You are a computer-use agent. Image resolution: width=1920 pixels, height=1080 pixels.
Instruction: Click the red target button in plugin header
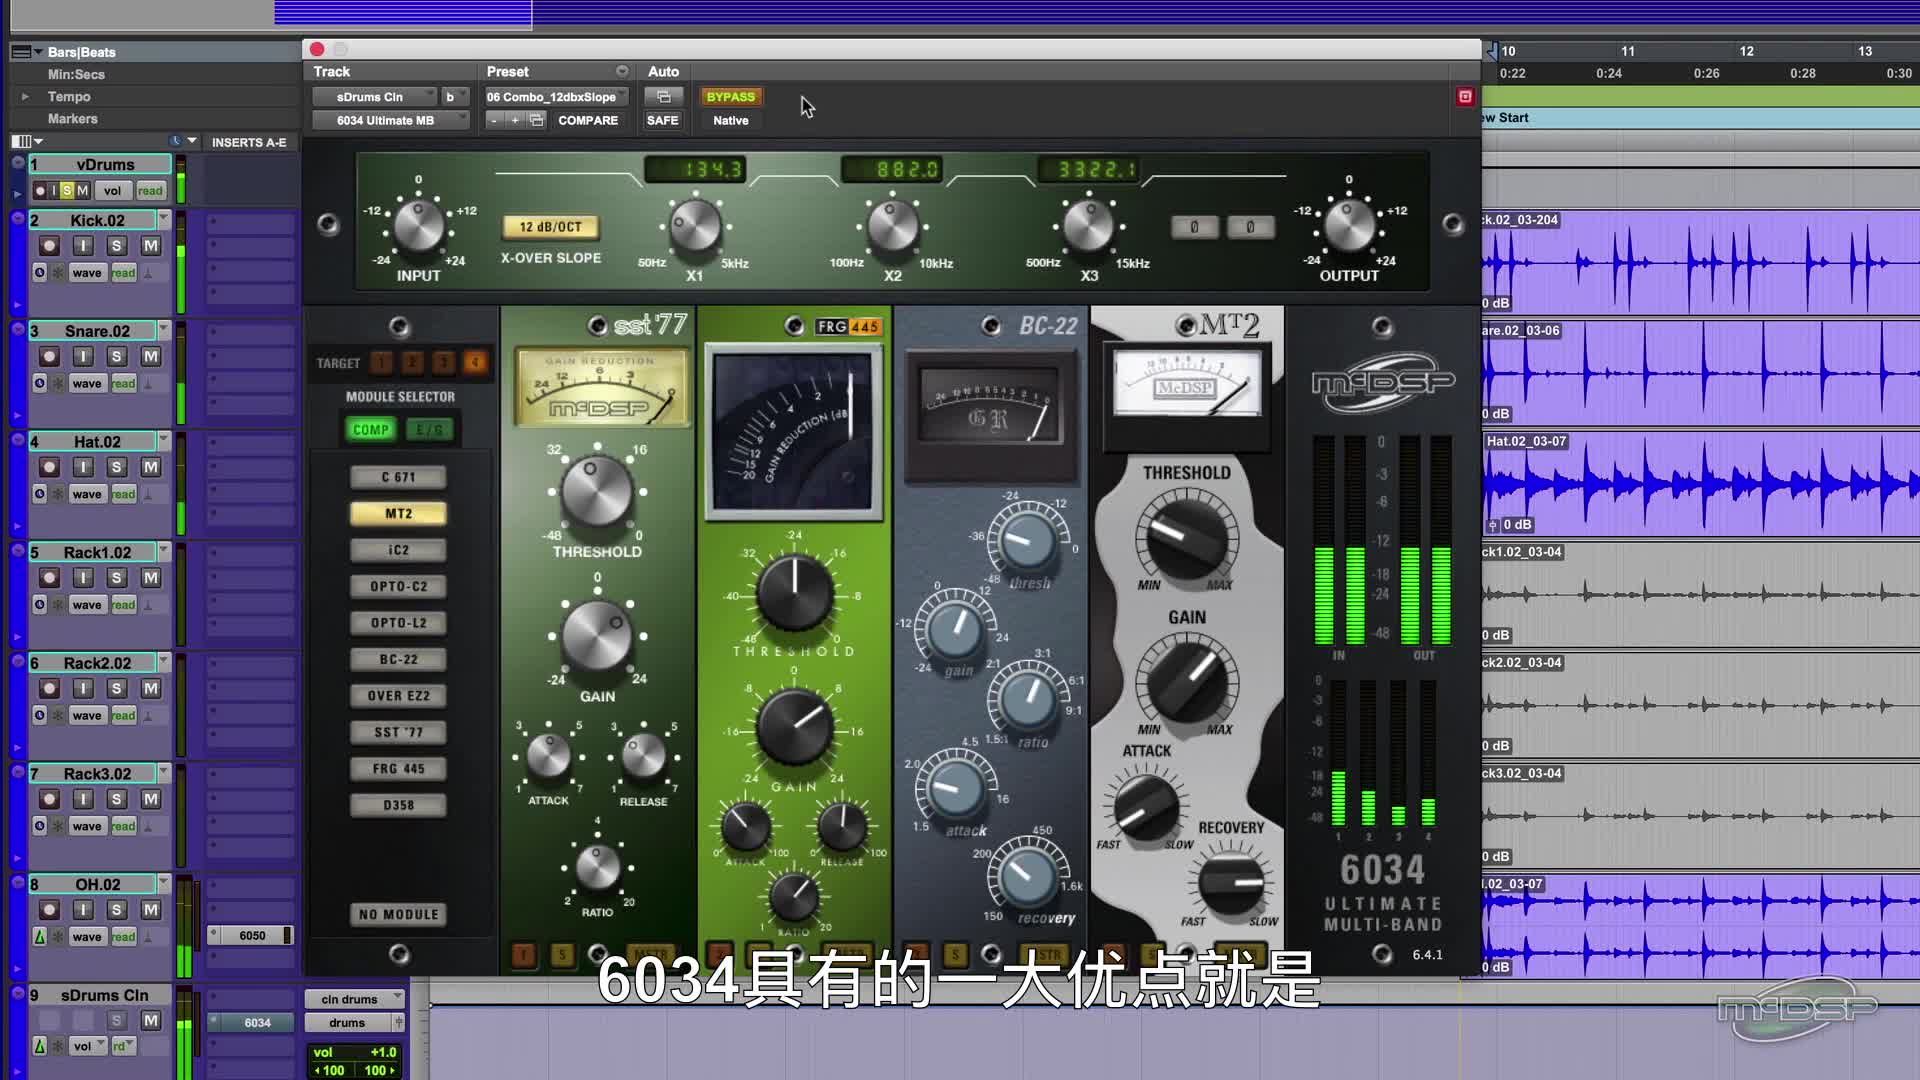coord(1465,97)
